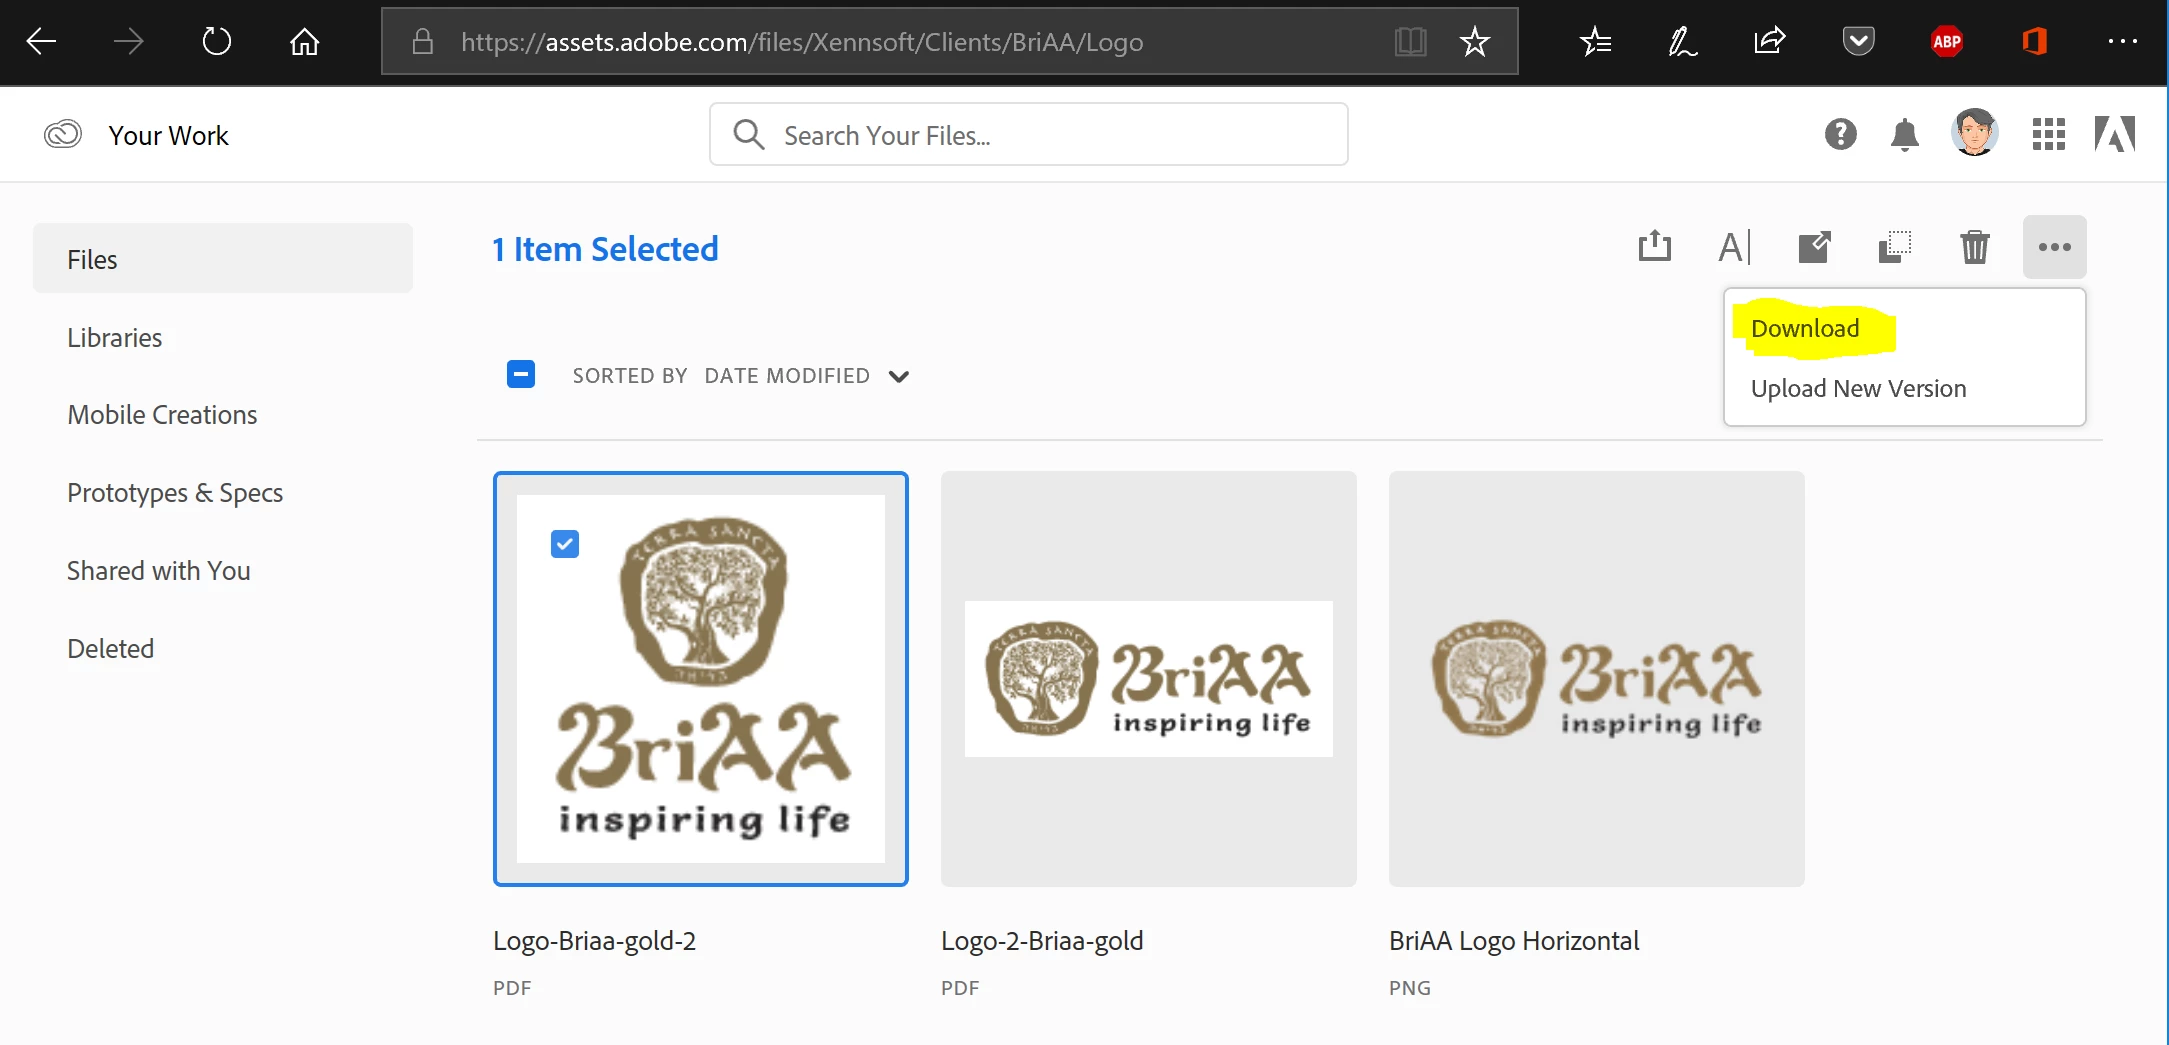Open the ABP Adblock Plus extension

coord(1946,41)
